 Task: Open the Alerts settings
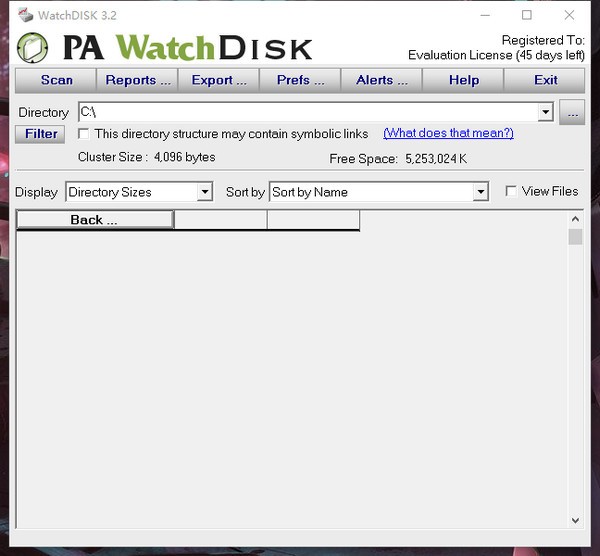382,80
